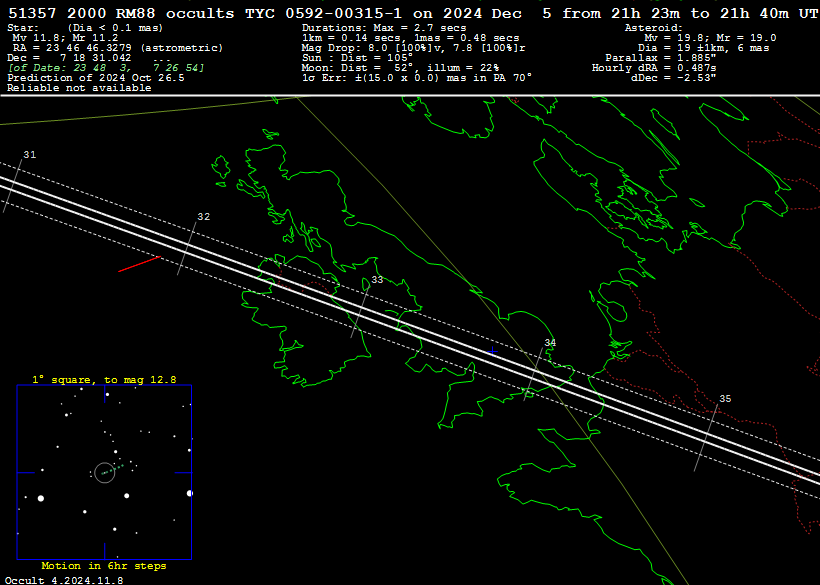Click the circled target star in finder chart

[105, 472]
